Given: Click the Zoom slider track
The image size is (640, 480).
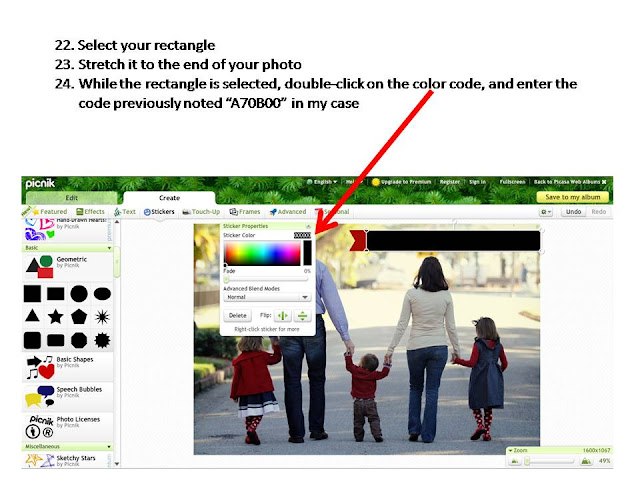Looking at the screenshot, I should (550, 461).
